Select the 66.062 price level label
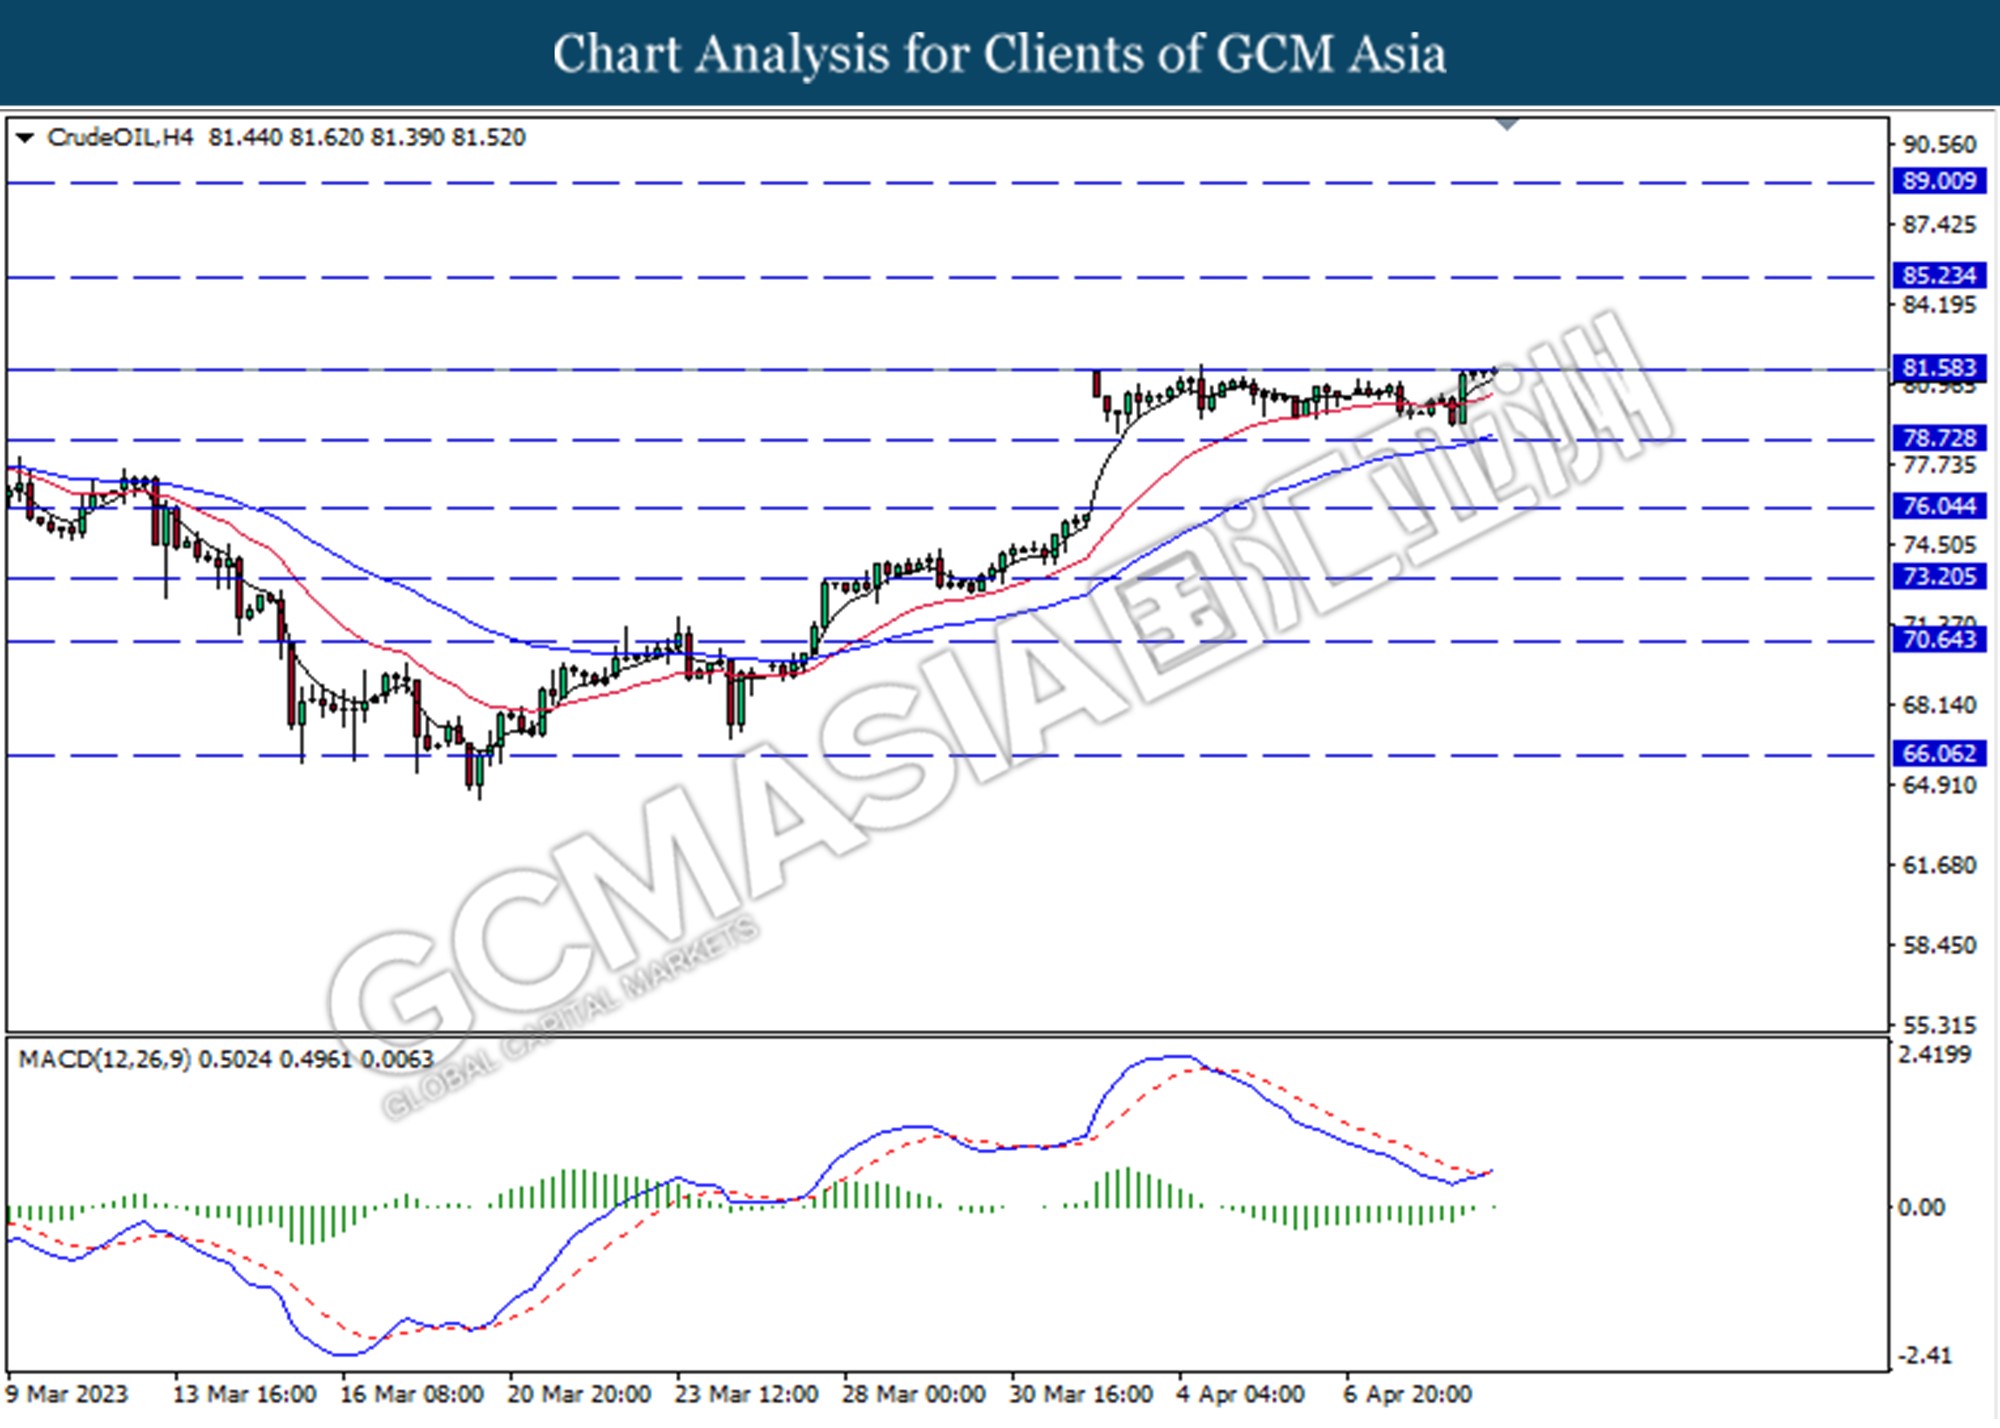Viewport: 2000px width, 1428px height. (1939, 753)
